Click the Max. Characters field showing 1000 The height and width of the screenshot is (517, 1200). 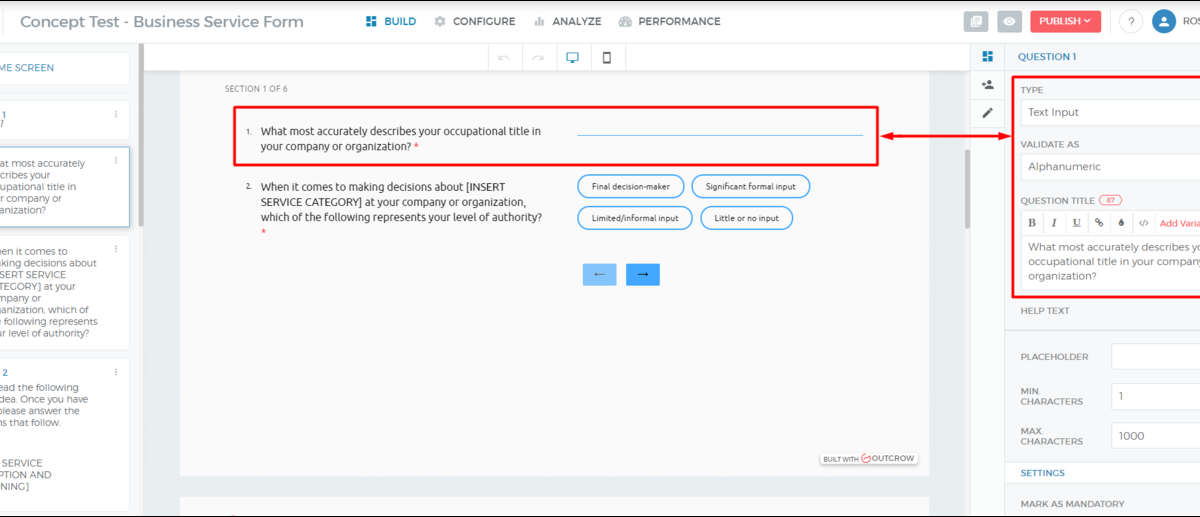pos(1155,436)
